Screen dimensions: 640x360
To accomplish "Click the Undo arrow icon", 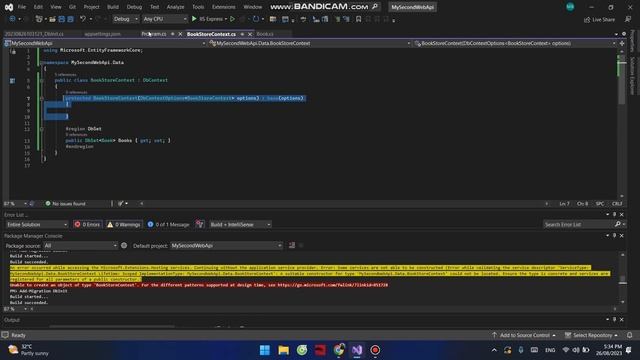I will tap(82, 19).
